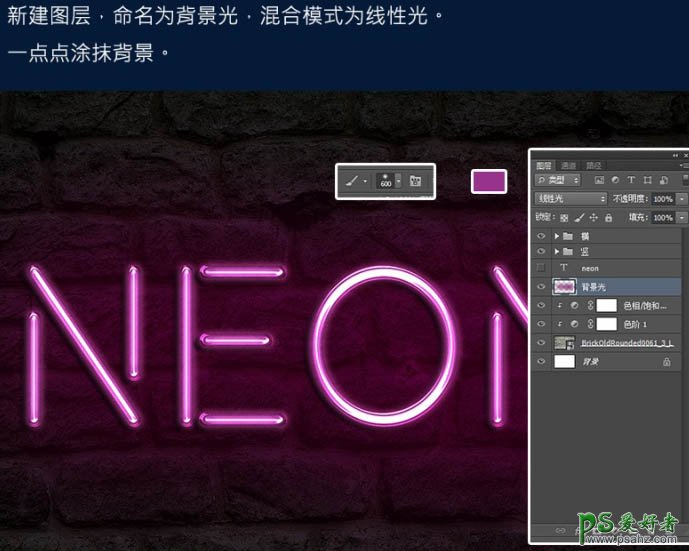Click the link layers icon at panel bottom
The height and width of the screenshot is (551, 689).
tap(560, 529)
